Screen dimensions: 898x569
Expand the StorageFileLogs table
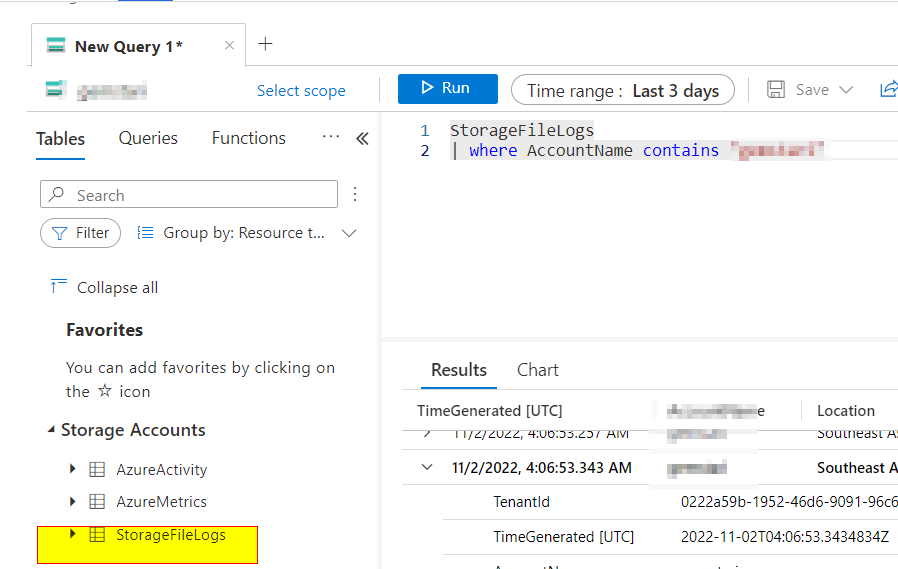tap(73, 534)
